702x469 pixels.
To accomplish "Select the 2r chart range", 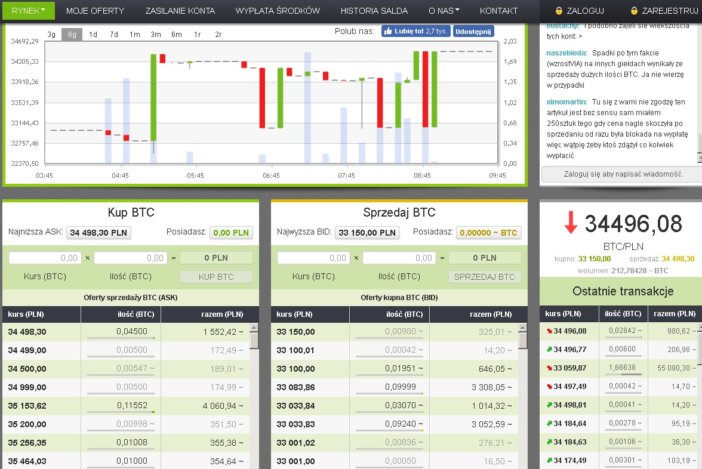I will [218, 34].
